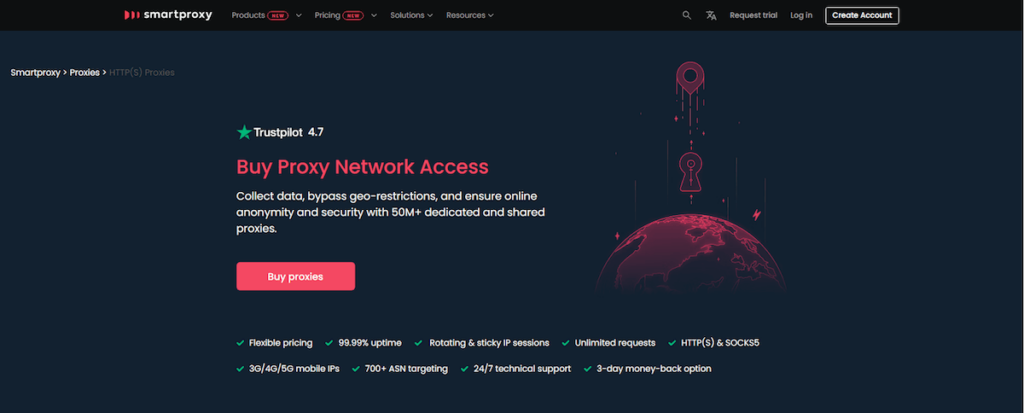Viewport: 1024px width, 413px height.
Task: Click the Buy Proxy Network Access heading
Action: 362,167
